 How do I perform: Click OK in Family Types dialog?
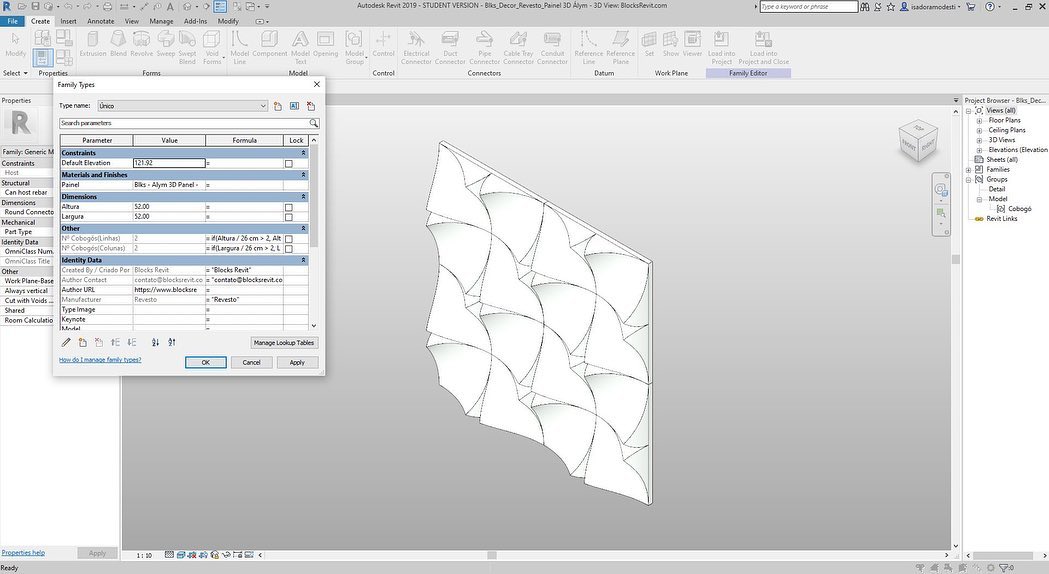(x=205, y=363)
